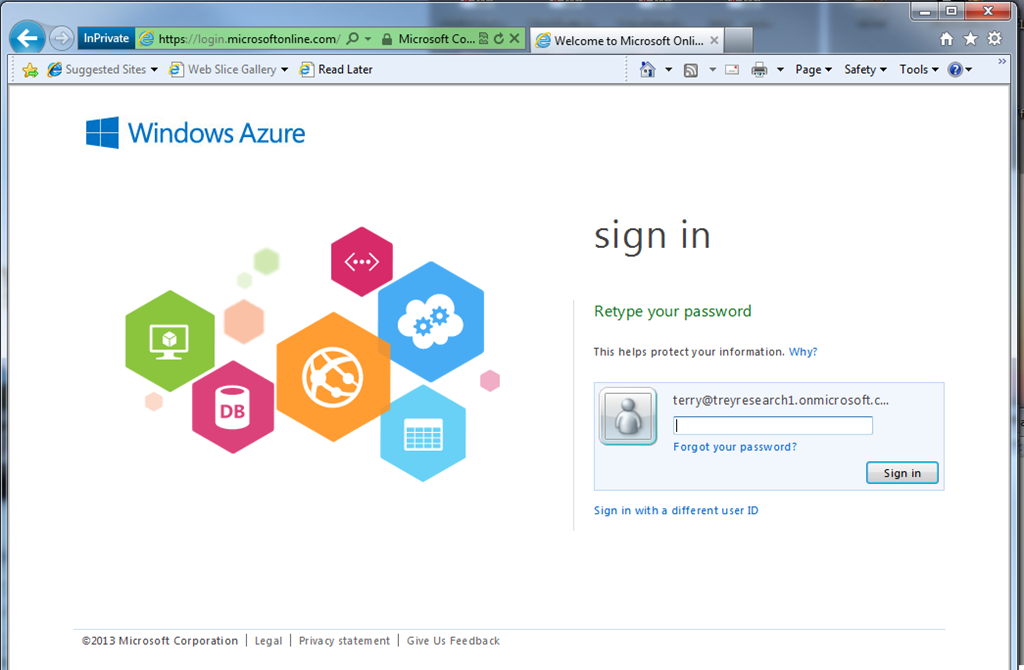This screenshot has height=670, width=1024.
Task: Switch to the Welcome to Microsoft Online tab
Action: pyautogui.click(x=620, y=40)
